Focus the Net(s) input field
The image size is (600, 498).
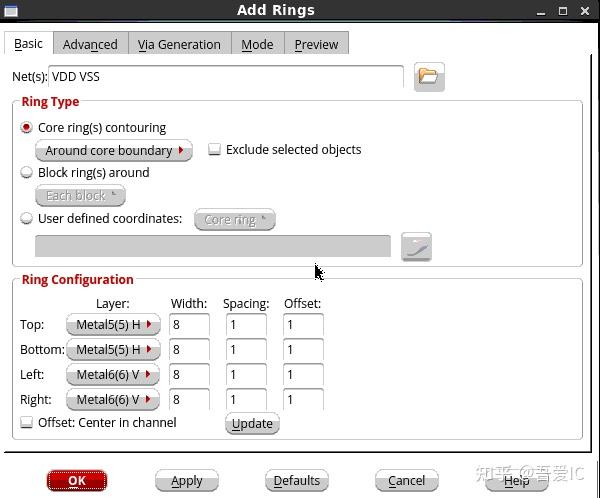(x=226, y=77)
